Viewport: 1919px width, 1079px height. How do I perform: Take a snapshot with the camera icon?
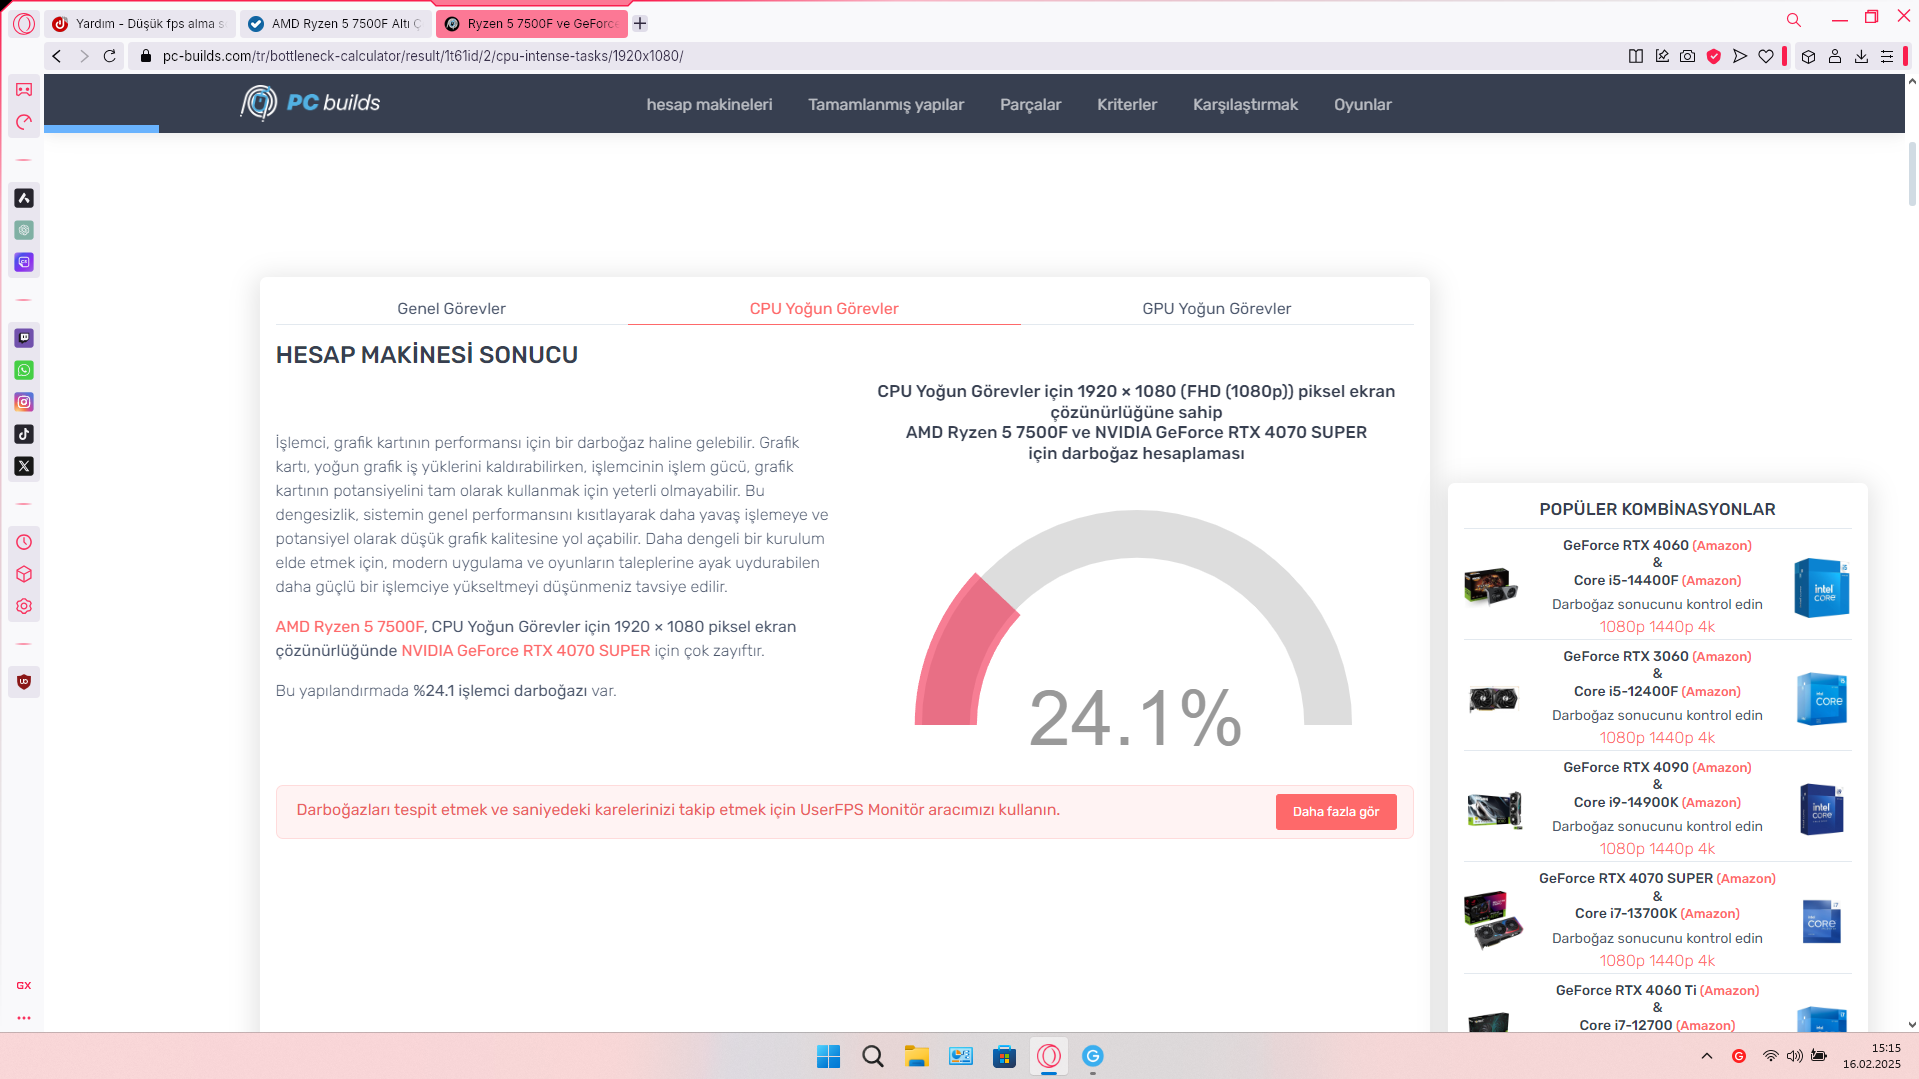pos(1688,56)
